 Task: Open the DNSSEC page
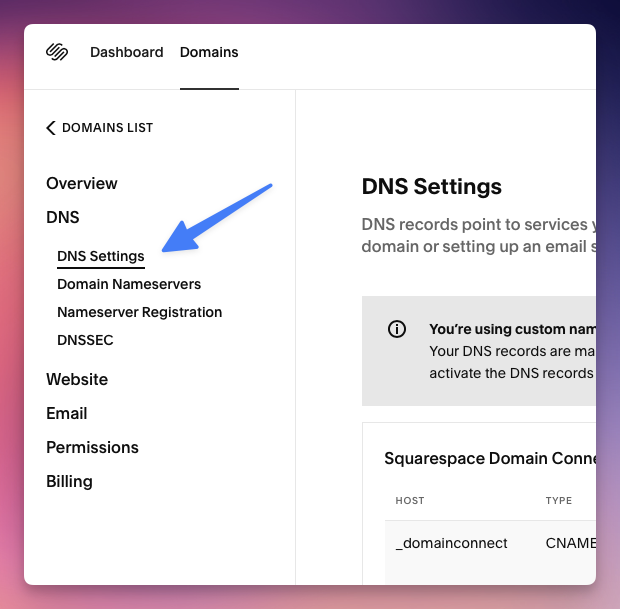pos(85,340)
